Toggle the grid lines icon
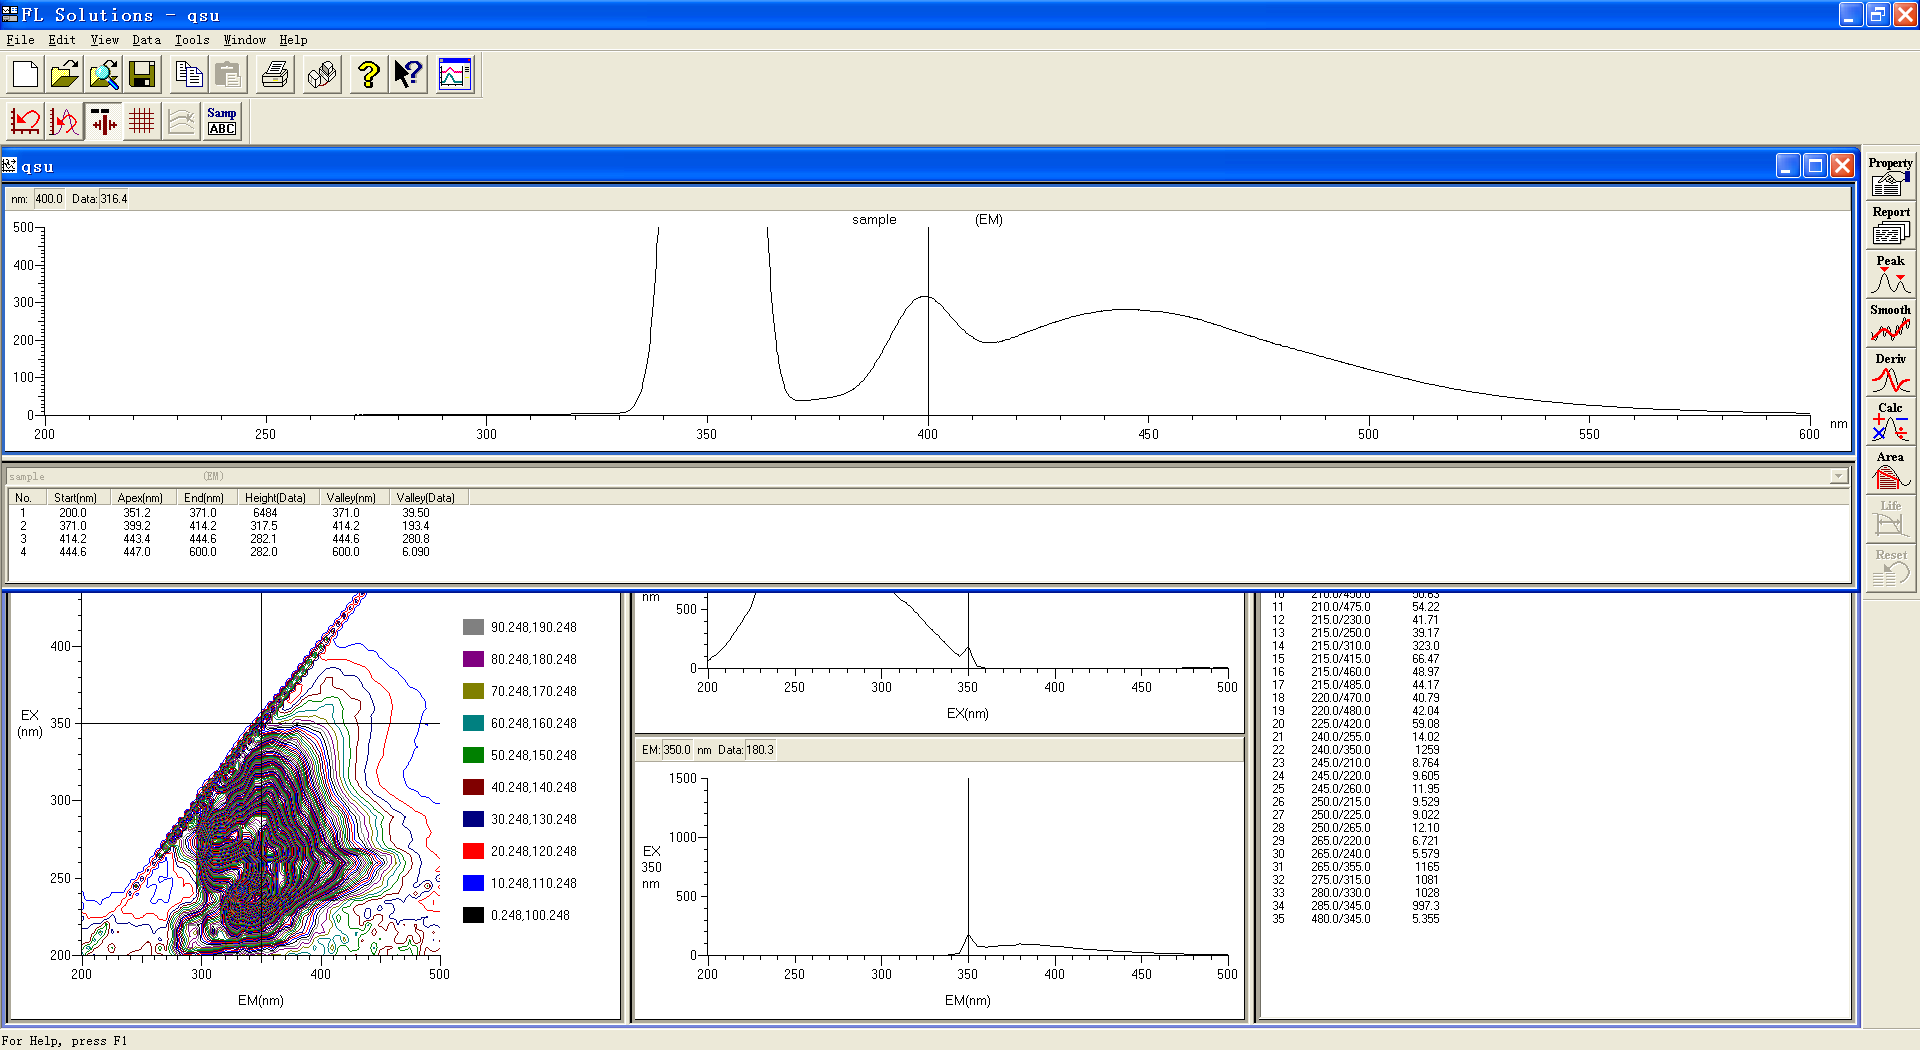This screenshot has height=1050, width=1920. [x=142, y=122]
